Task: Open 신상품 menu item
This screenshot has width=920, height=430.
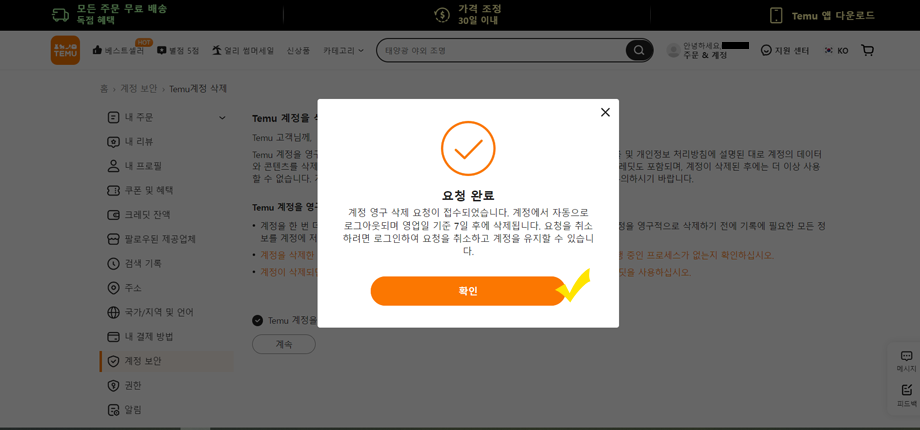Action: click(298, 50)
